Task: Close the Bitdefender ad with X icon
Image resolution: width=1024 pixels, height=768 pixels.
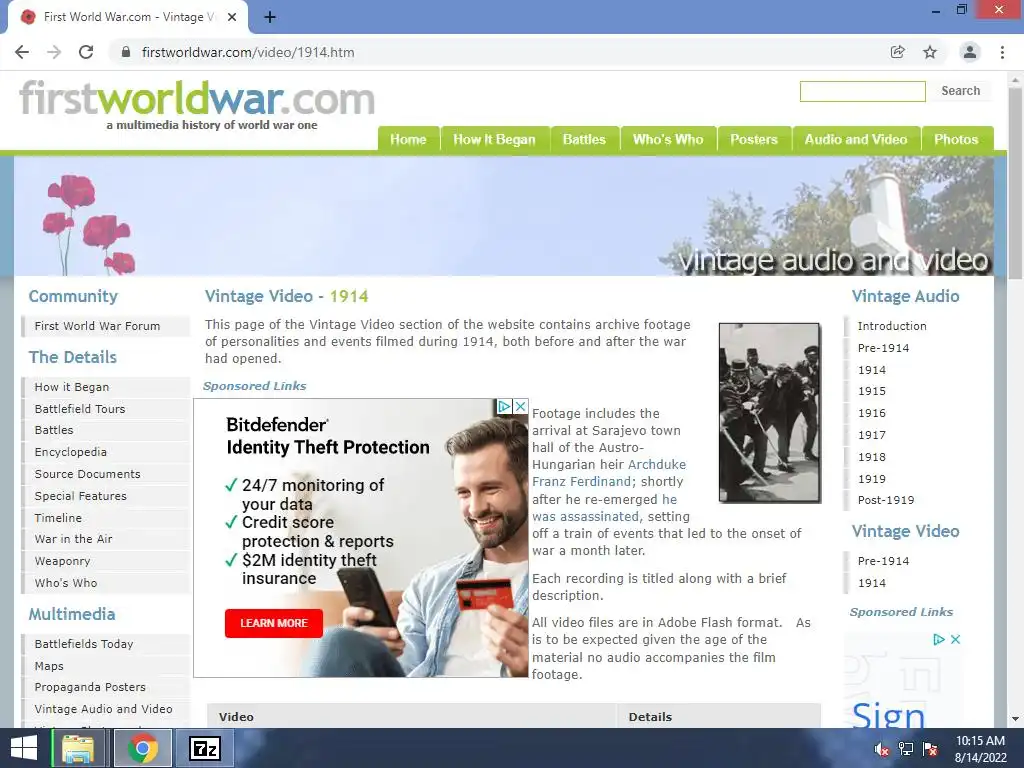Action: (520, 406)
